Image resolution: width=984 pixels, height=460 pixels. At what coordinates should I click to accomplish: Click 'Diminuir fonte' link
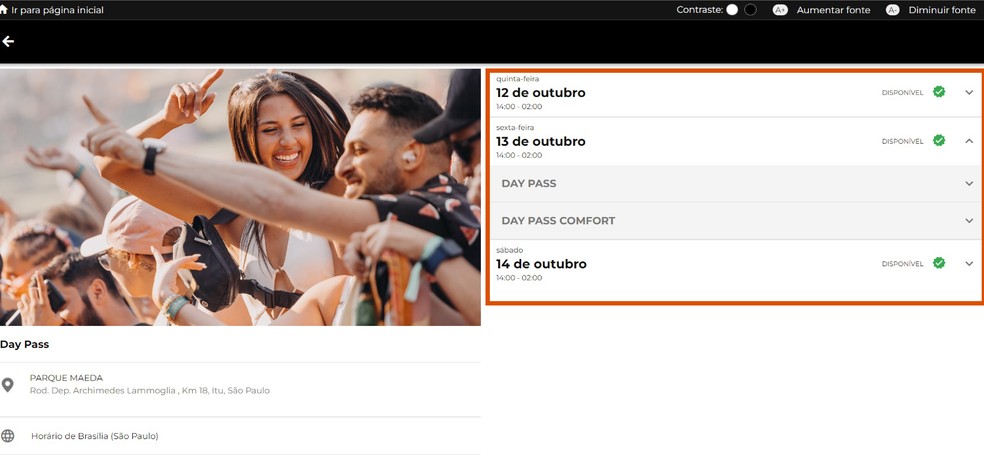942,10
